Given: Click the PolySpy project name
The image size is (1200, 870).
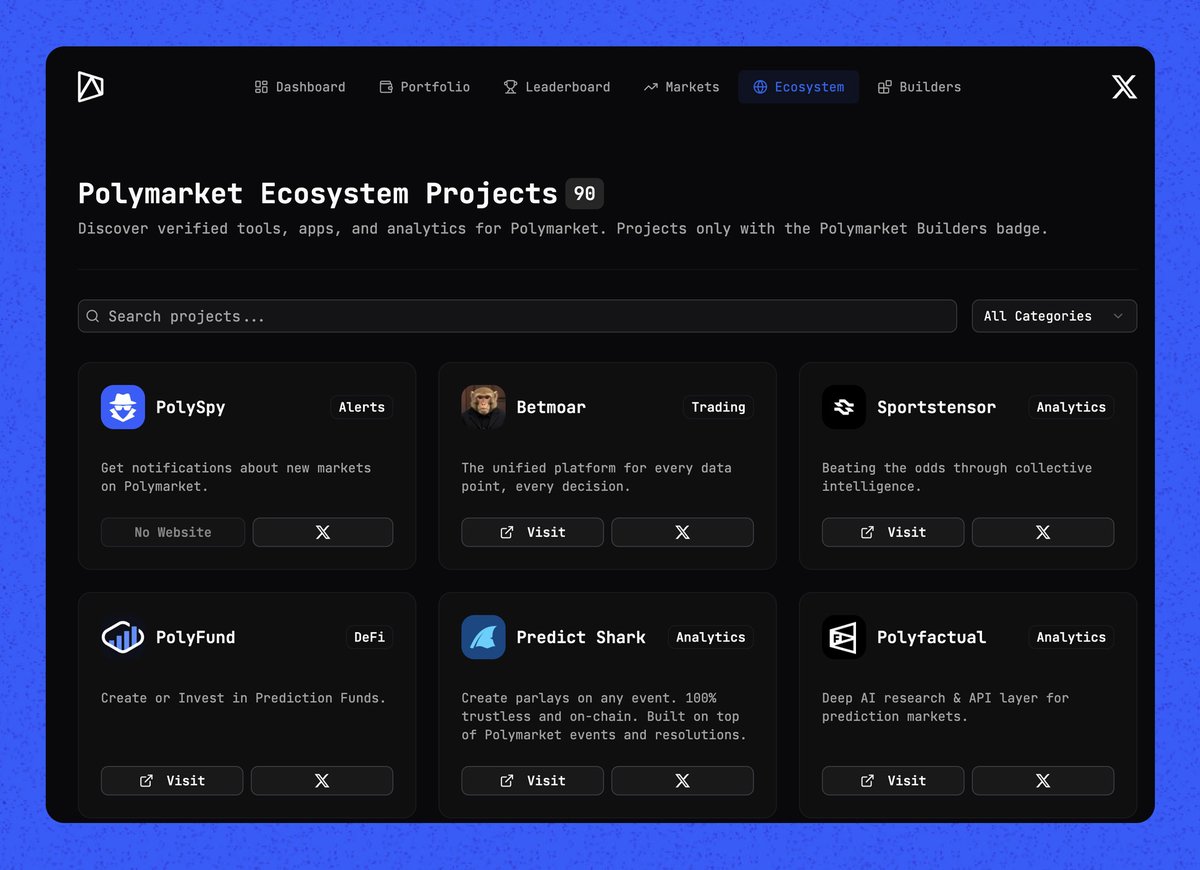Looking at the screenshot, I should 191,407.
